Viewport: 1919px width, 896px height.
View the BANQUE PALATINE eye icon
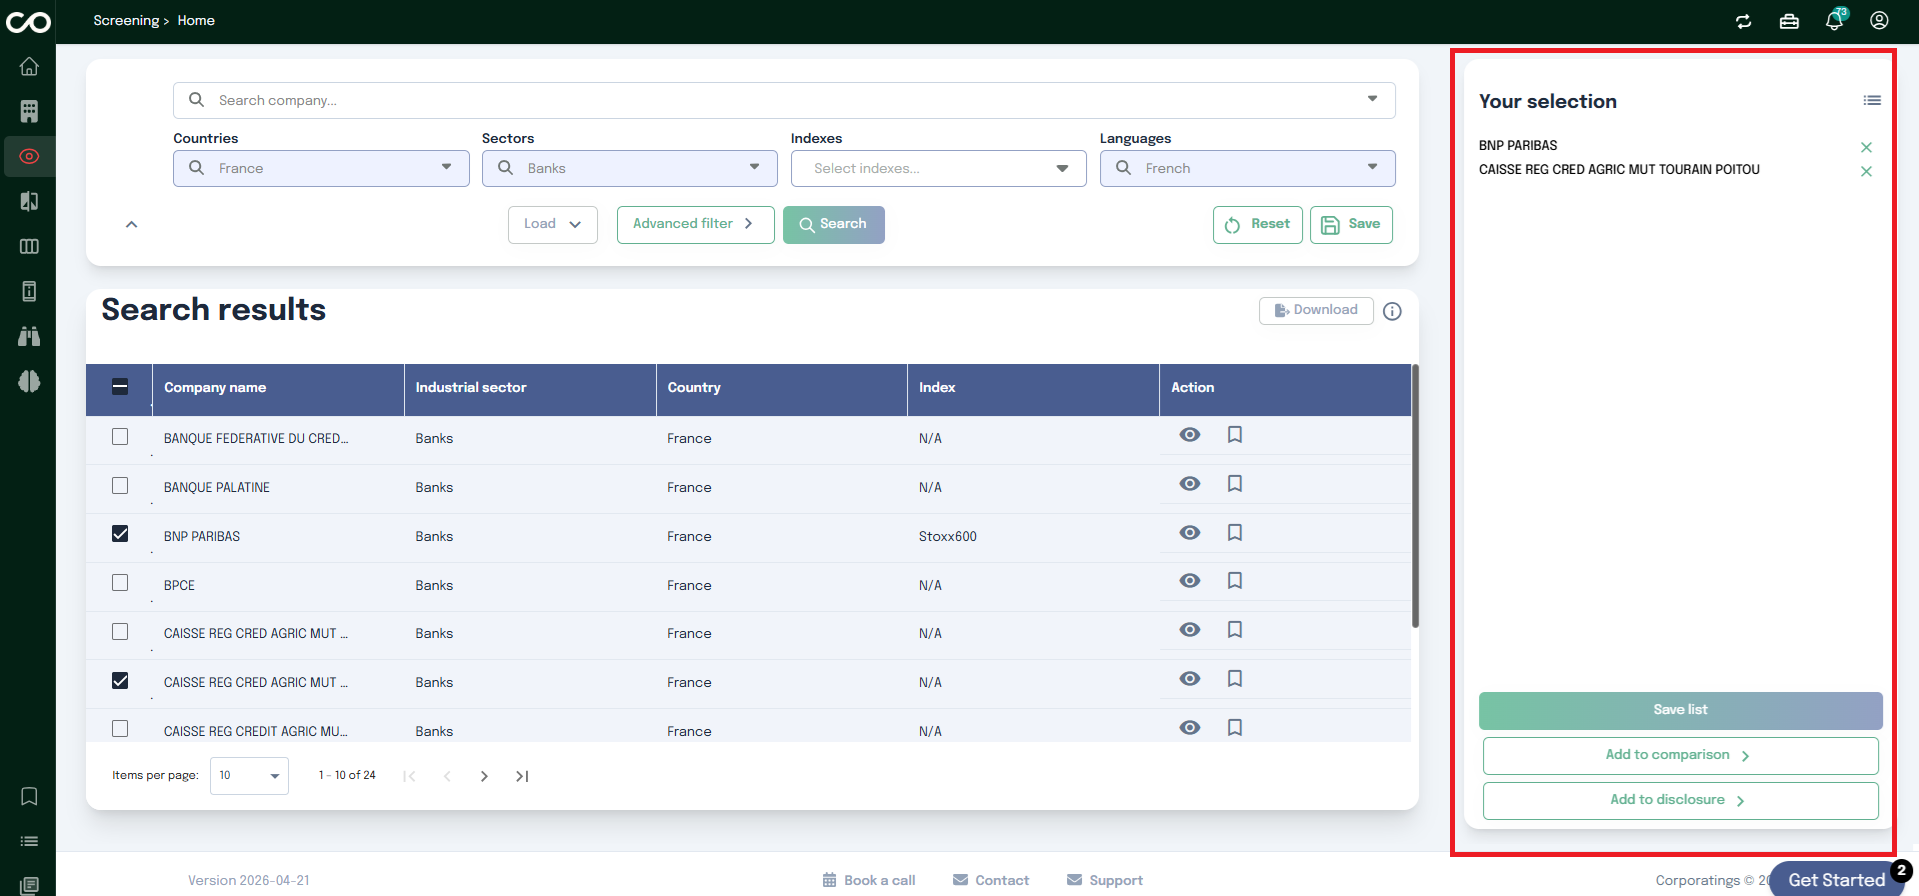[1189, 484]
